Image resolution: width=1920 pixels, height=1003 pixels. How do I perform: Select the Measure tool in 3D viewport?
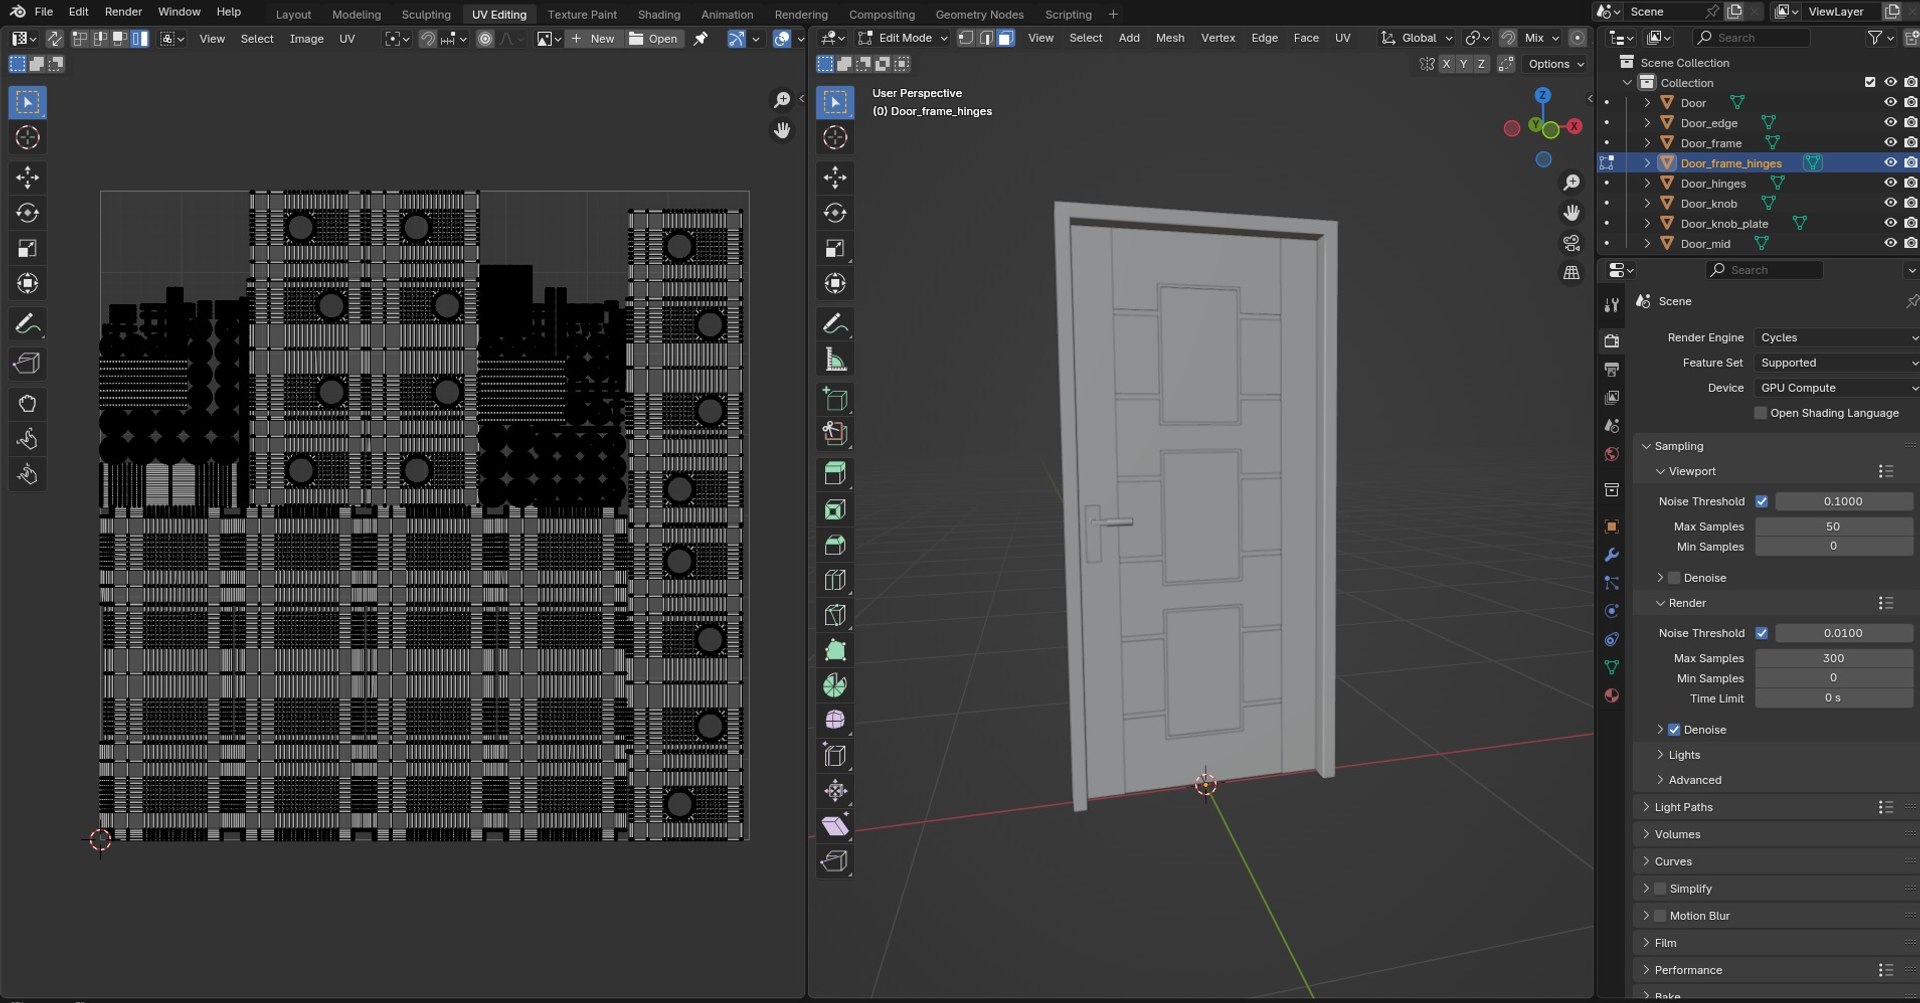(835, 360)
